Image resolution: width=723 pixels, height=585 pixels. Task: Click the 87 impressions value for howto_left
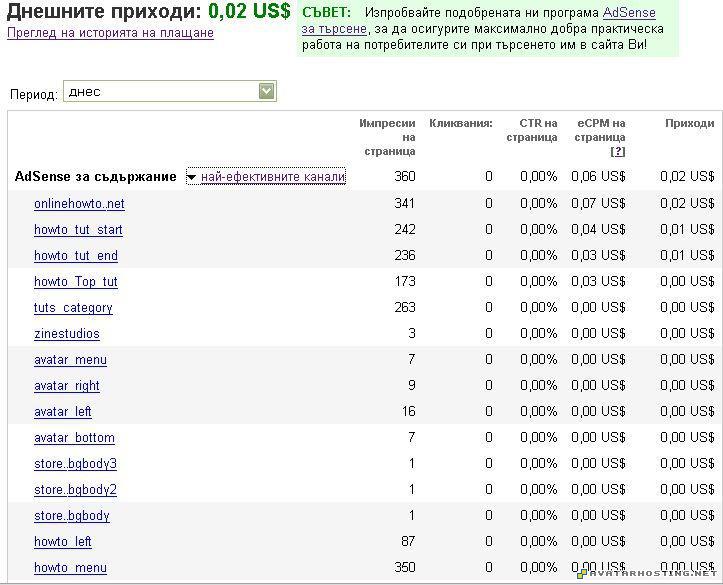click(408, 541)
